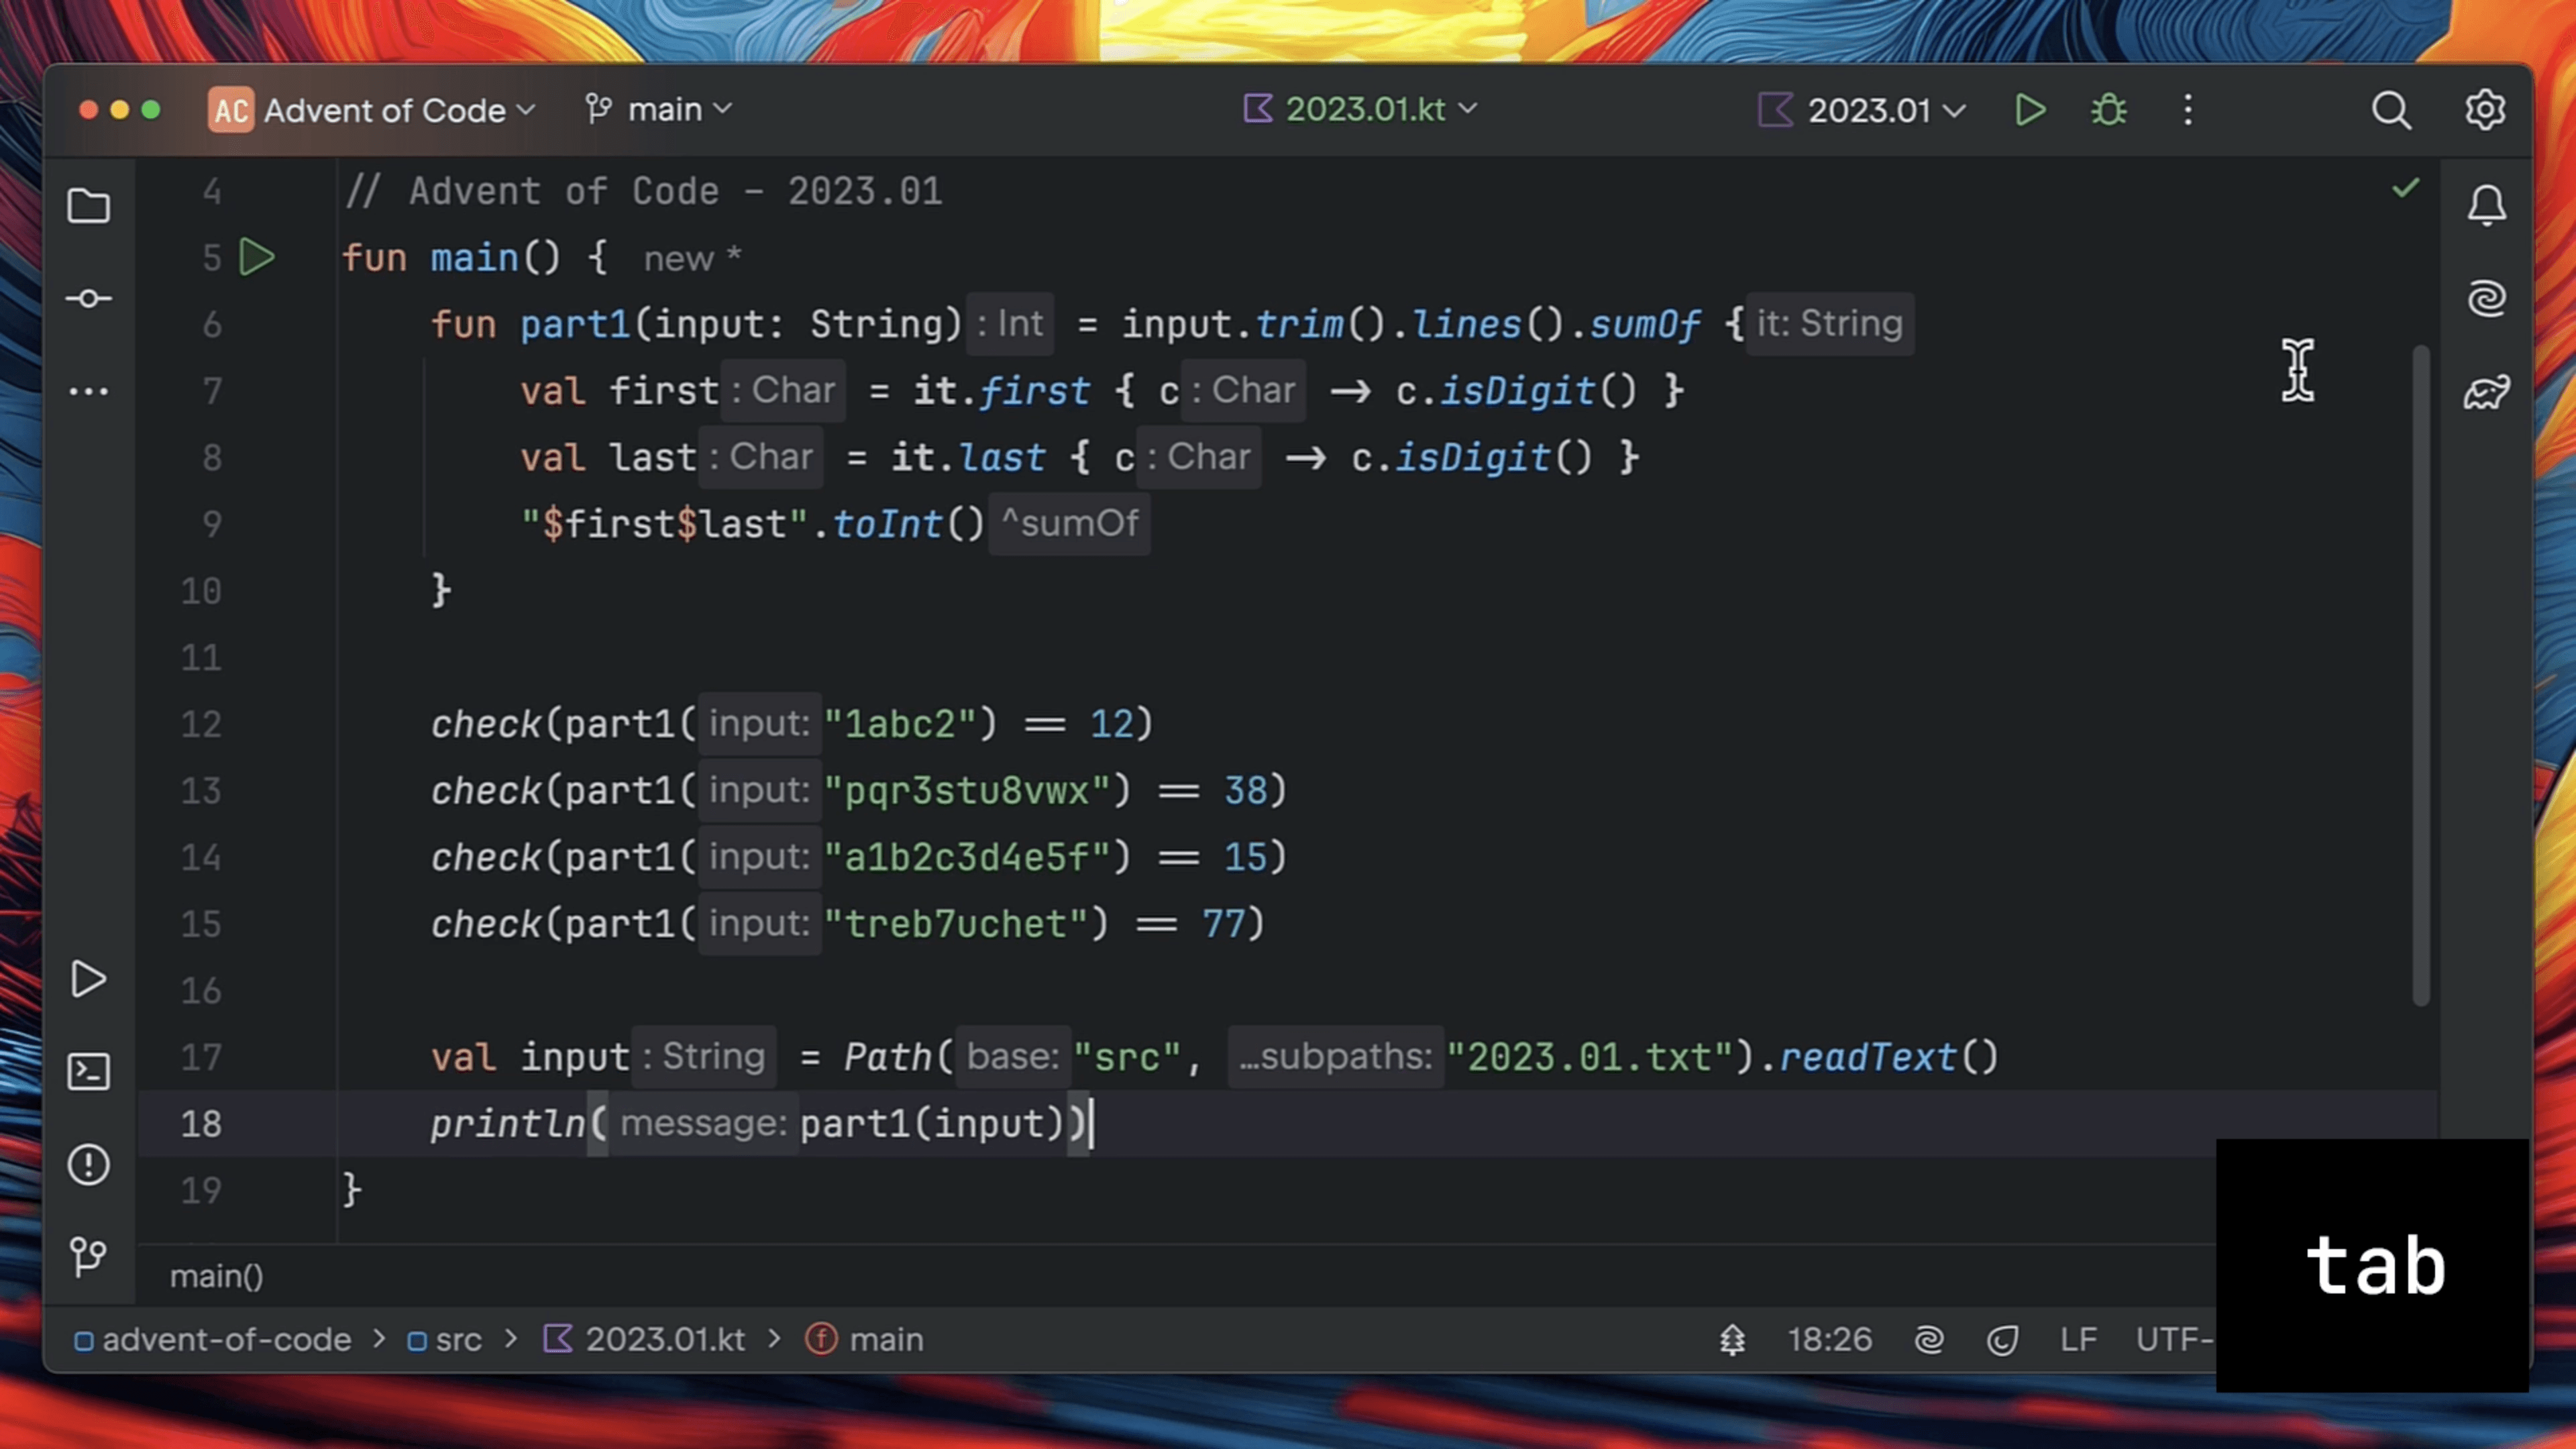Select '2023.01.kt' in breadcrumb navigation

click(x=667, y=1339)
